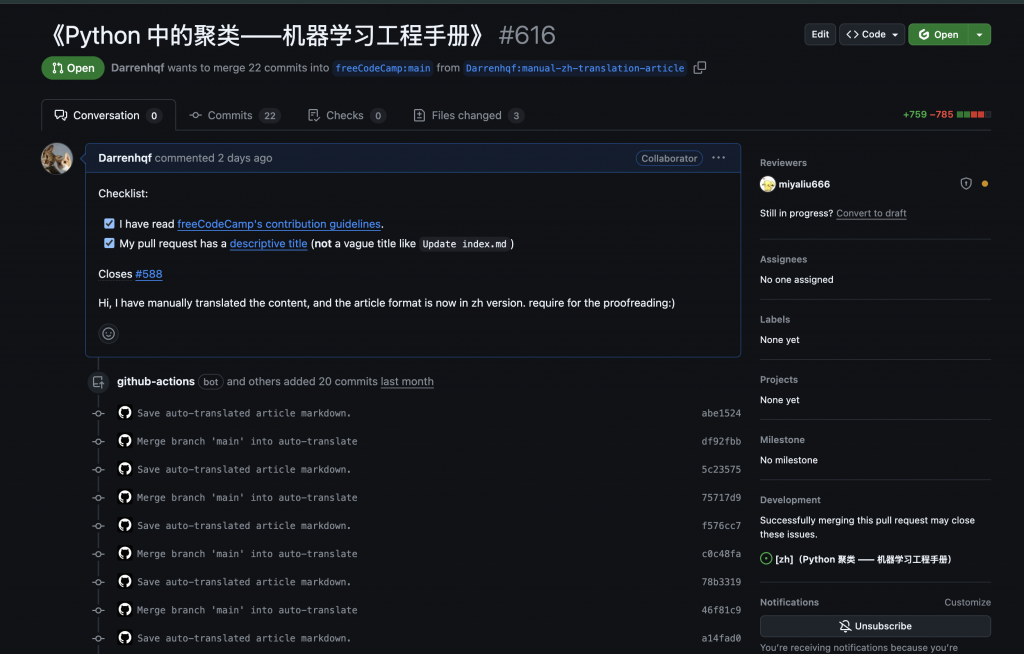1024x654 pixels.
Task: Click GitHub avatar on commit 5c23575
Action: pyautogui.click(x=125, y=468)
